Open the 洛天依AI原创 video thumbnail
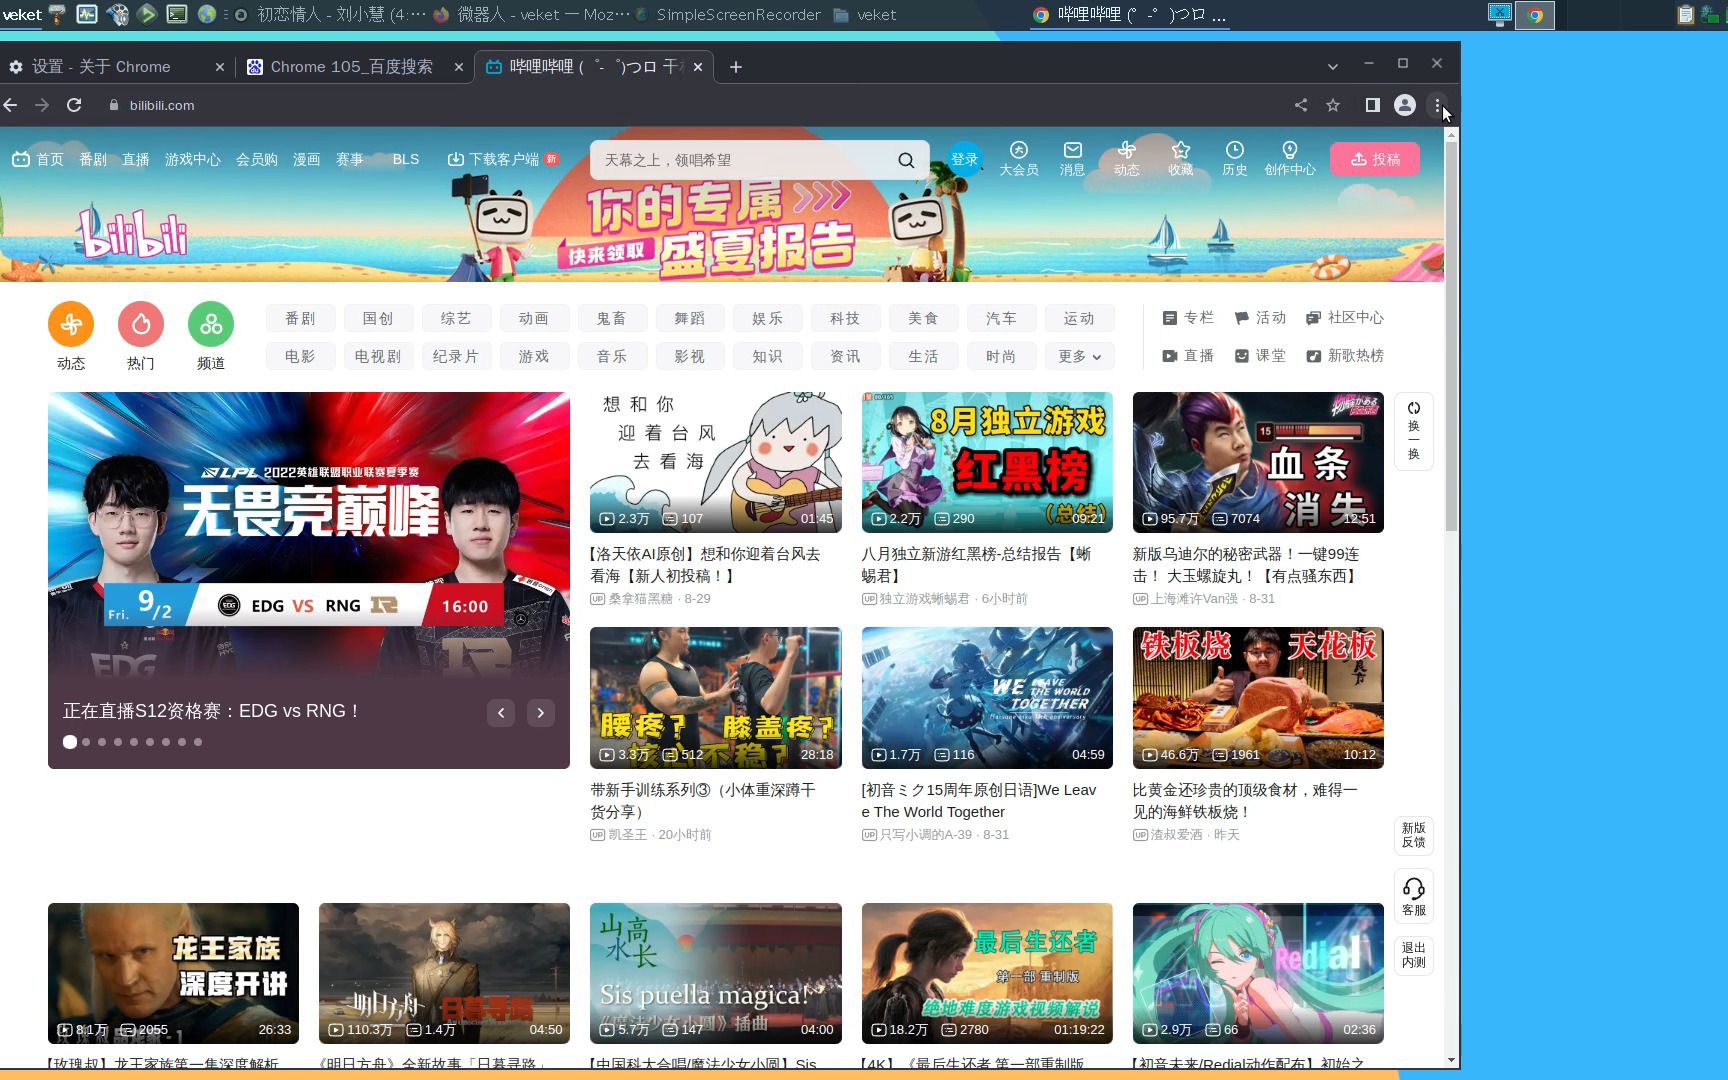 [716, 462]
